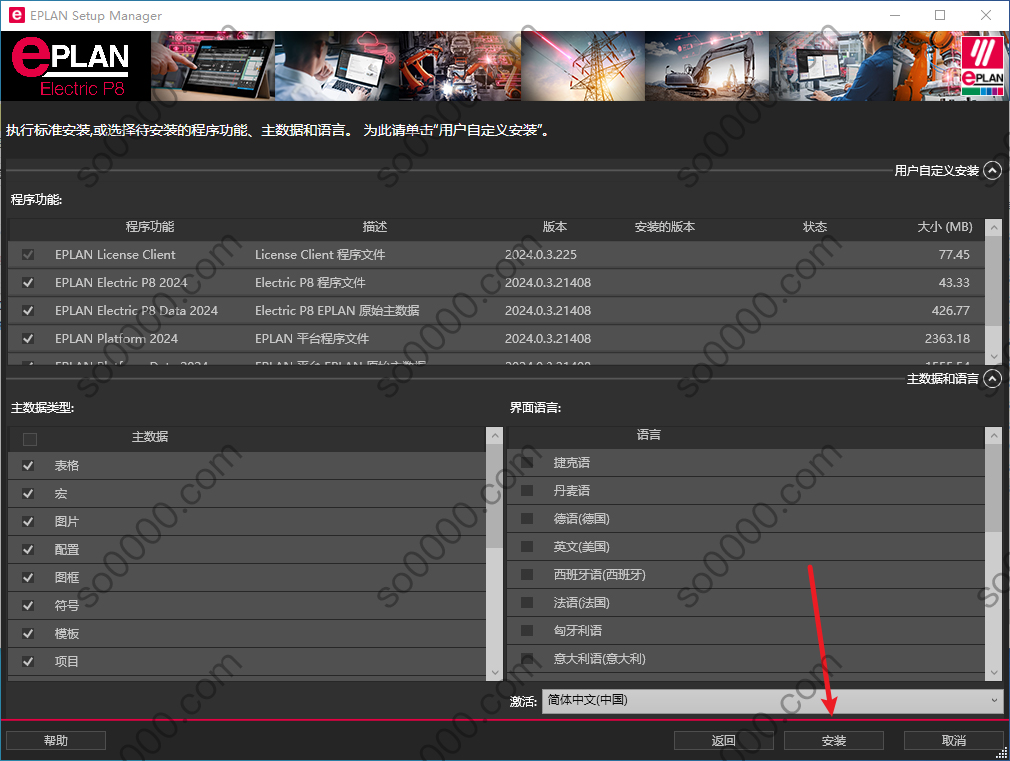Enable the 意大利语(意大利) language checkbox

point(527,659)
